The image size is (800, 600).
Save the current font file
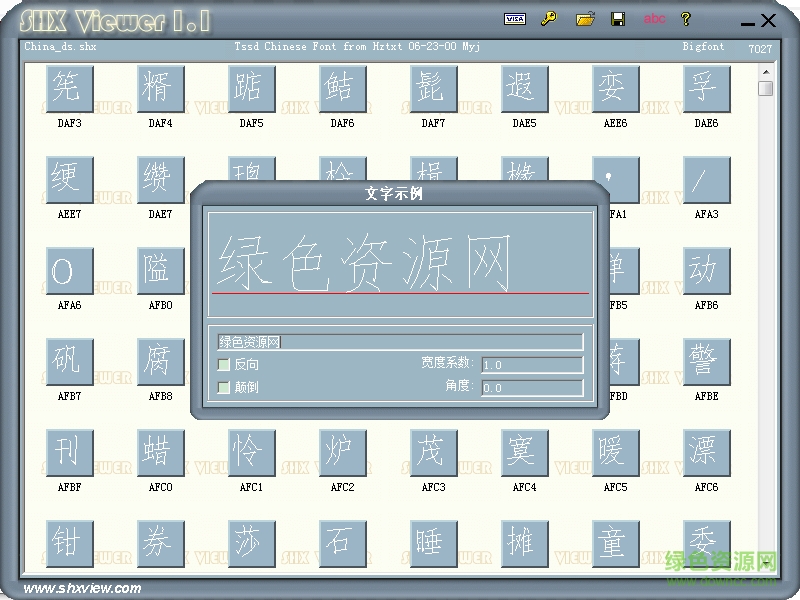pos(619,18)
